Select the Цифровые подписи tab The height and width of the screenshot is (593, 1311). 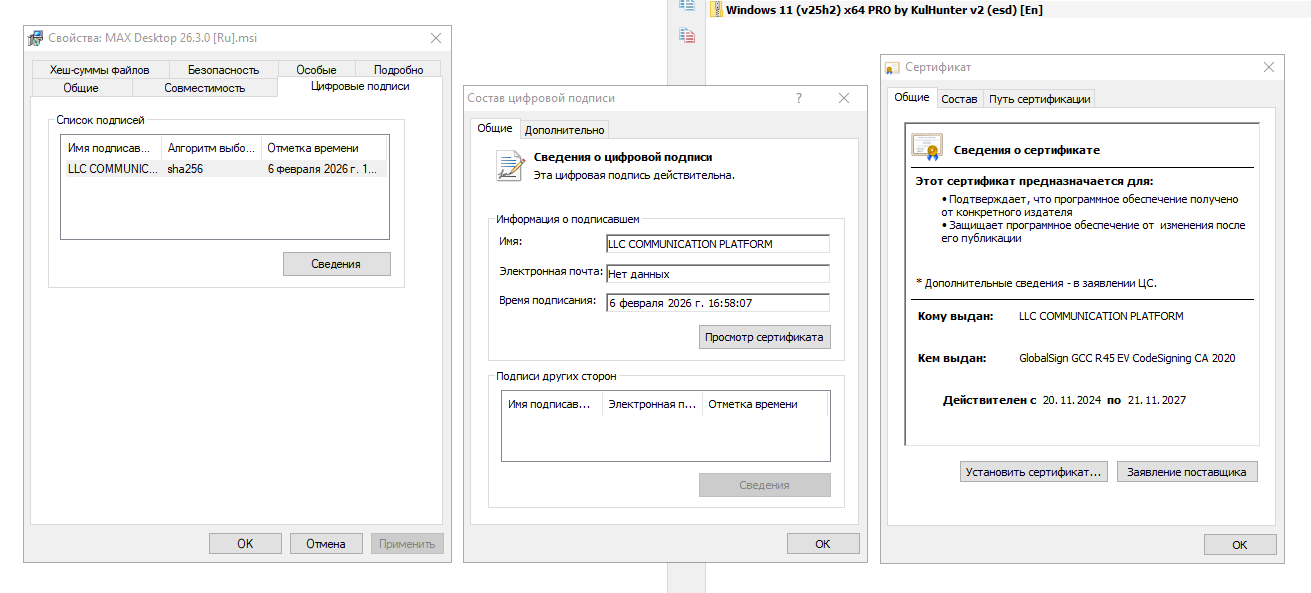tap(360, 86)
